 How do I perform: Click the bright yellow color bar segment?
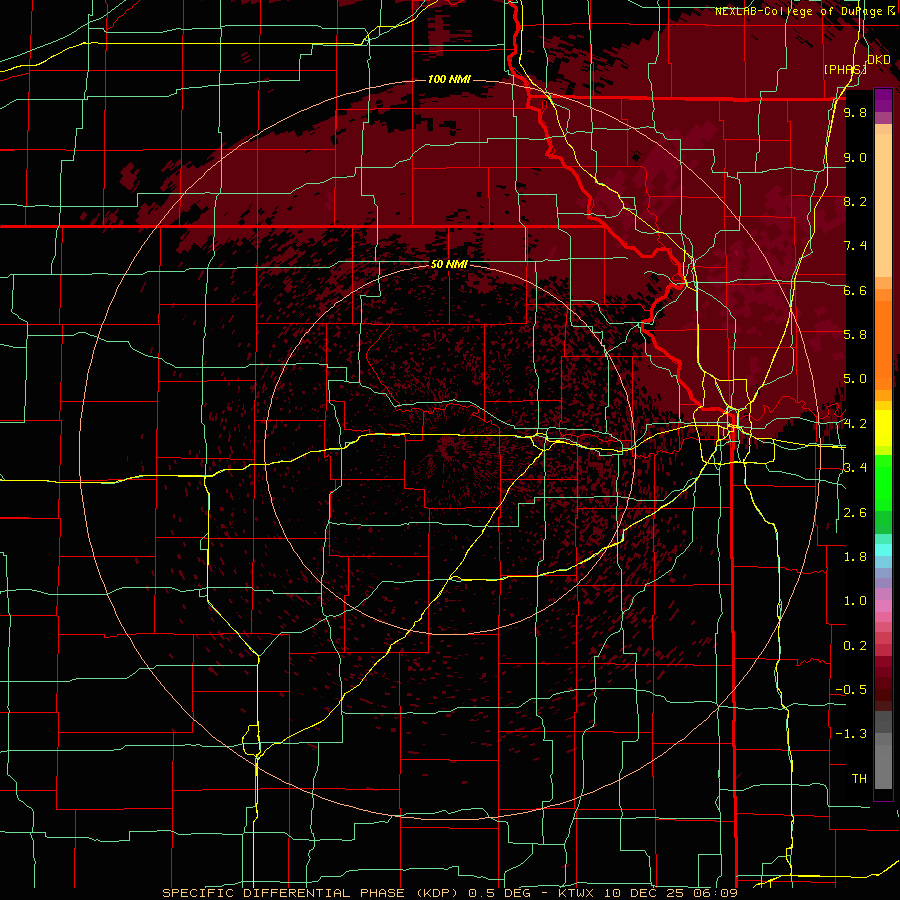(x=883, y=428)
